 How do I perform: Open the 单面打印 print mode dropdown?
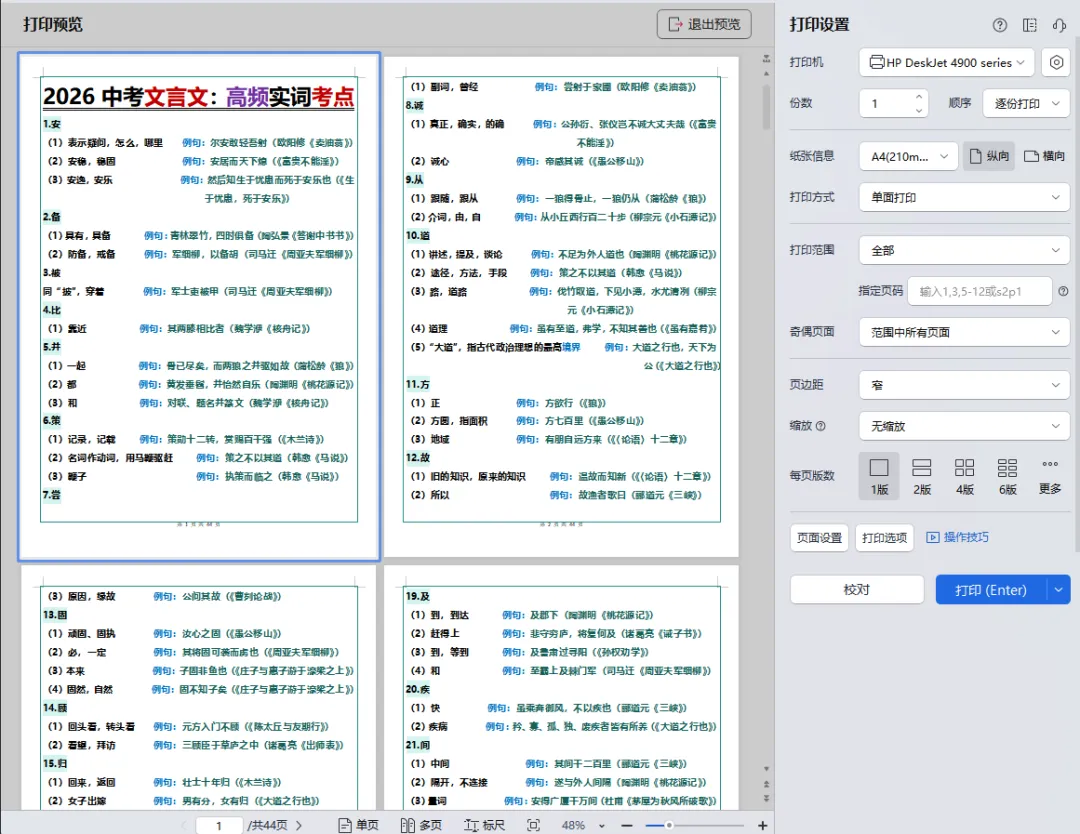[x=964, y=198]
